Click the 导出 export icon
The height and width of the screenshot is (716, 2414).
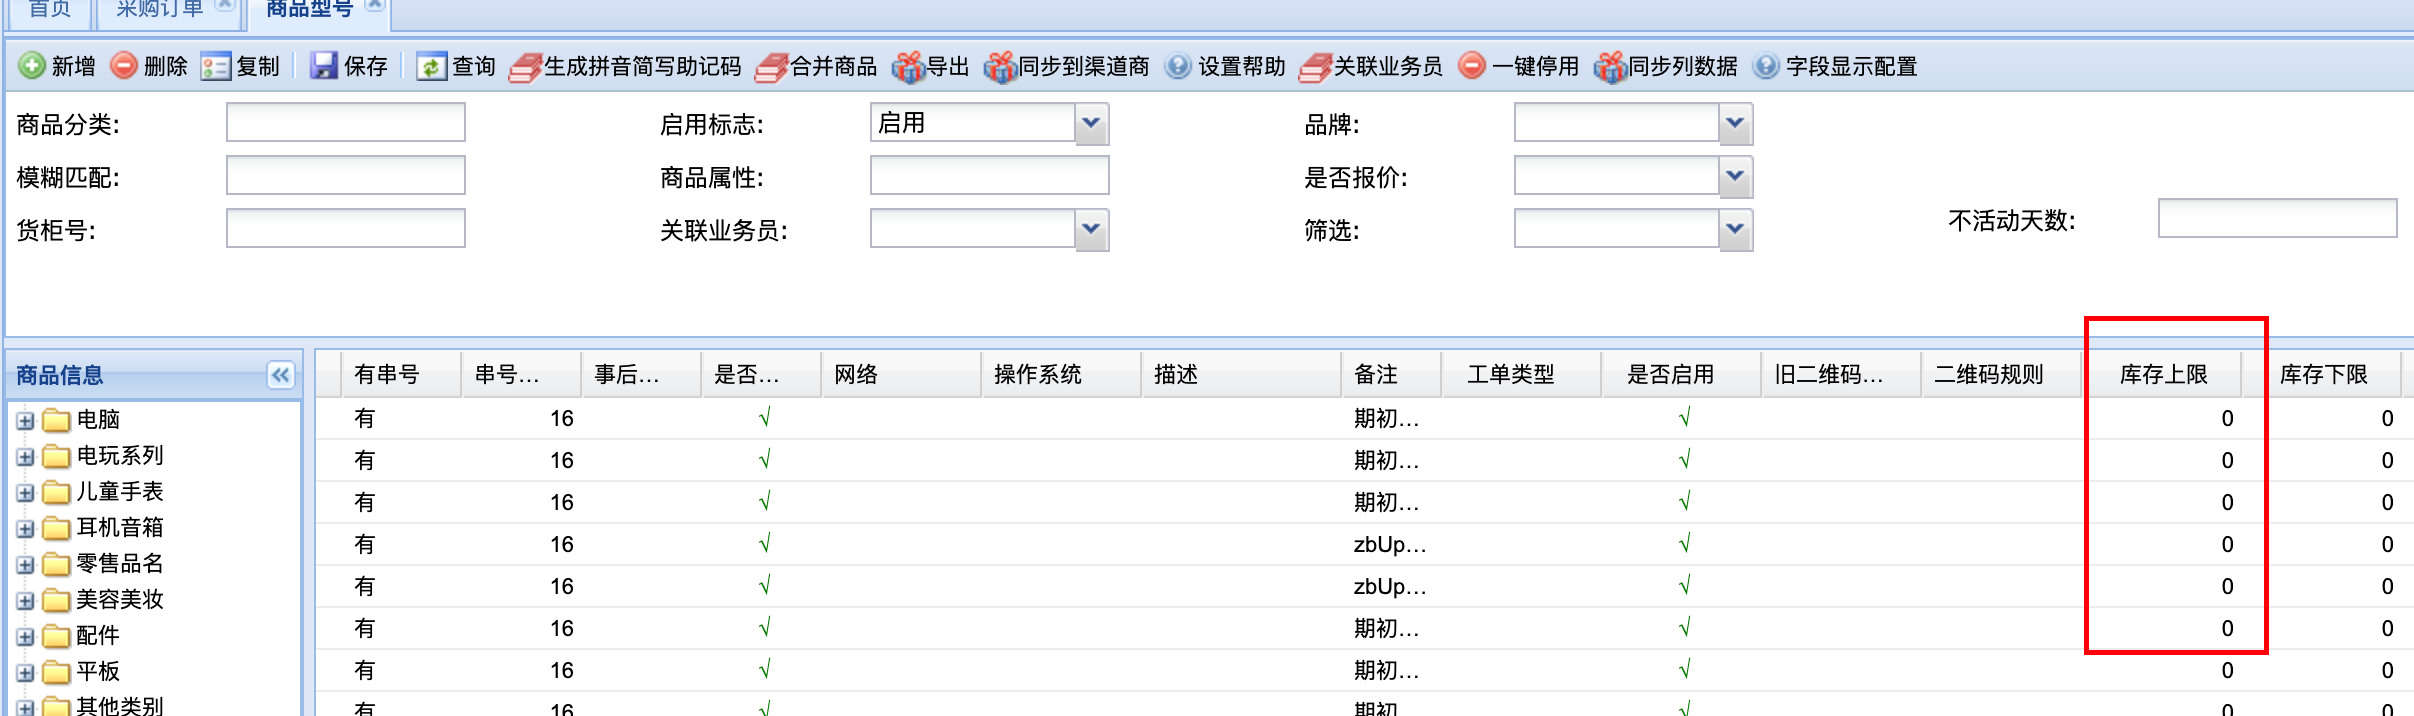point(908,66)
